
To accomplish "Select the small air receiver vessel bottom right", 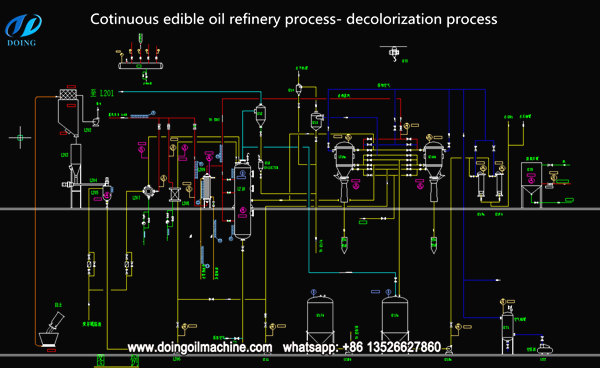I will (x=507, y=332).
